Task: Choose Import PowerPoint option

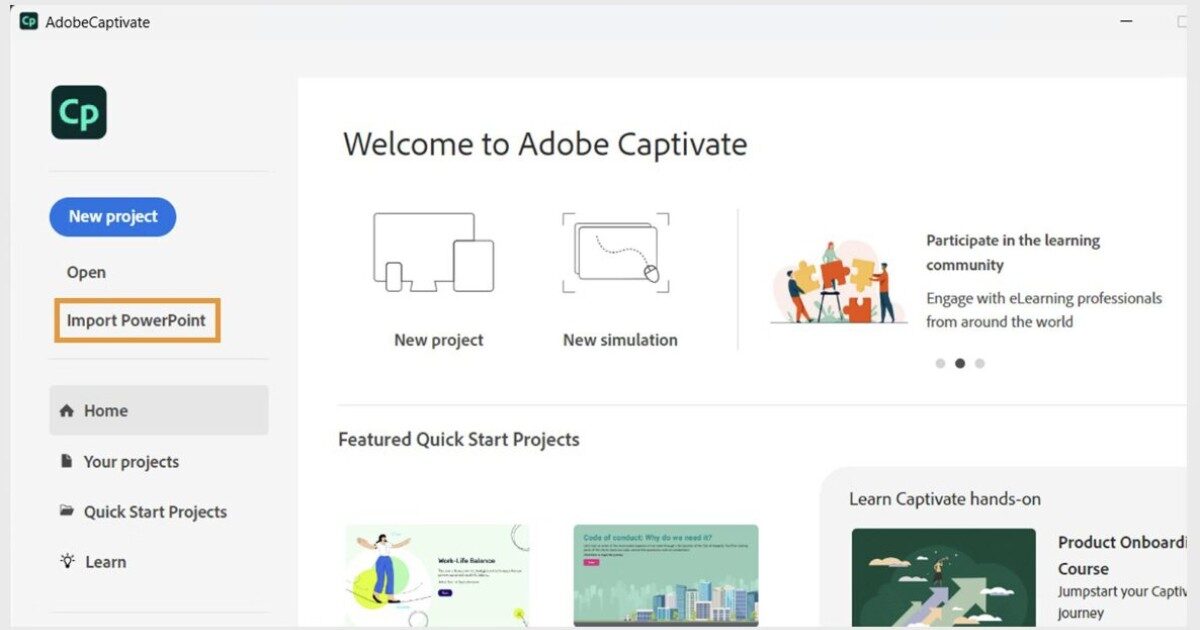Action: click(137, 321)
